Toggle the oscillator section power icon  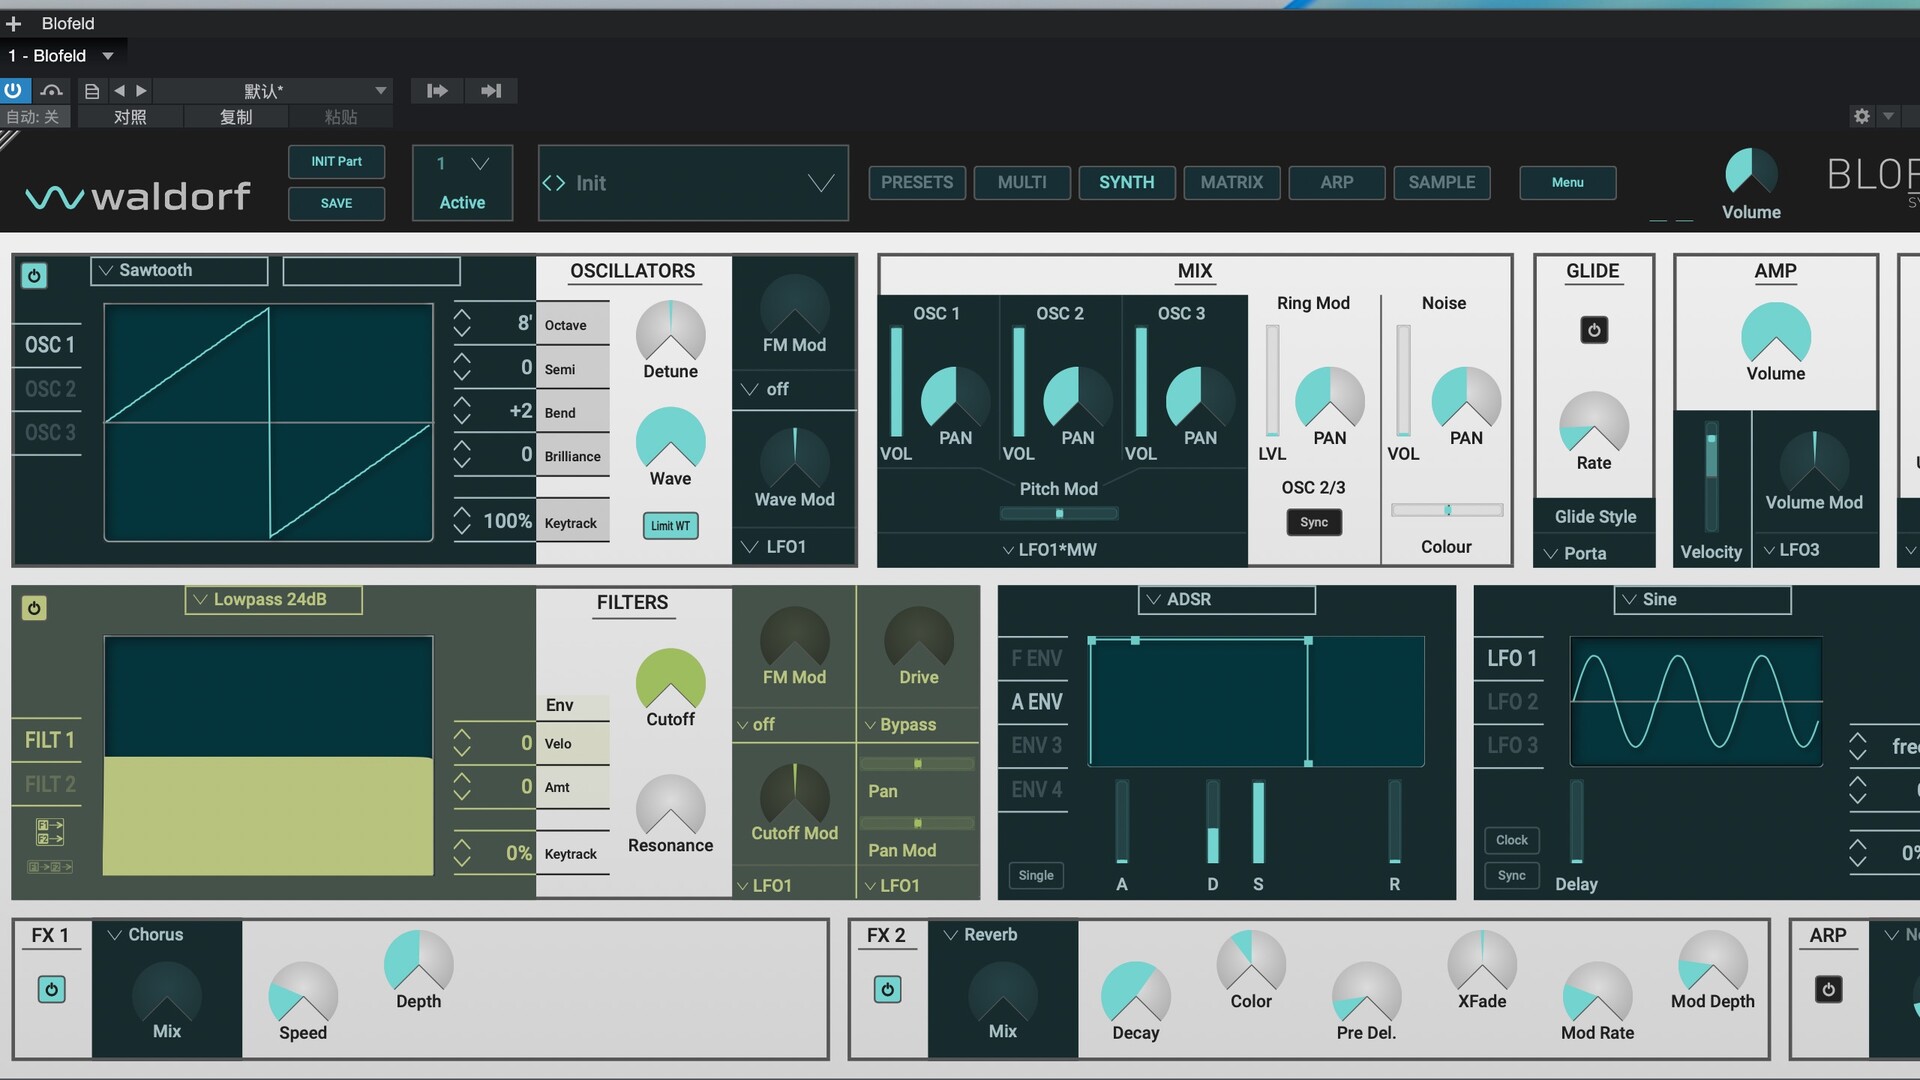point(34,276)
